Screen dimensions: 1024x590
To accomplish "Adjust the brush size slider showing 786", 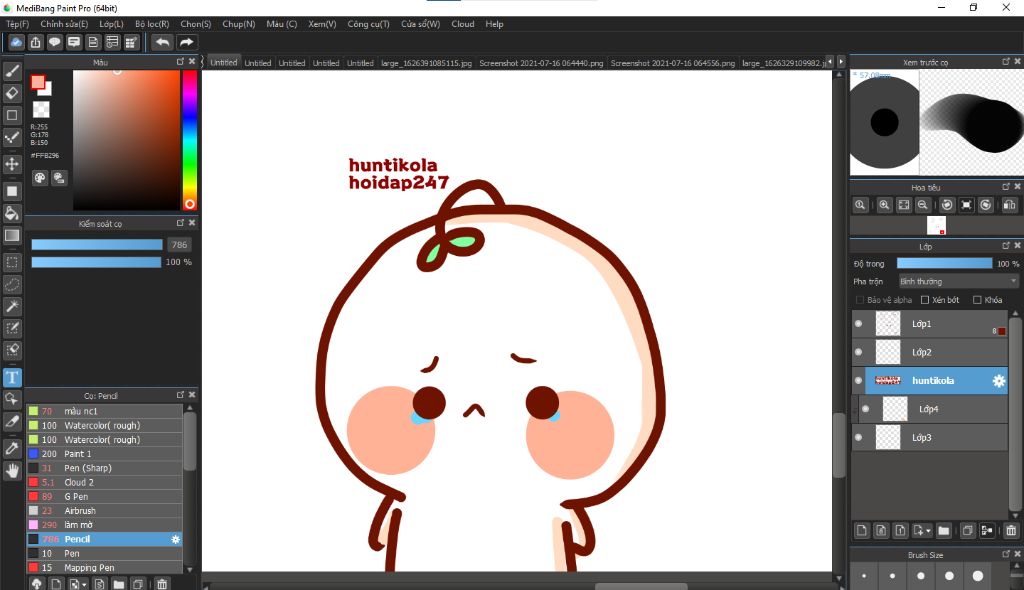I will 97,244.
